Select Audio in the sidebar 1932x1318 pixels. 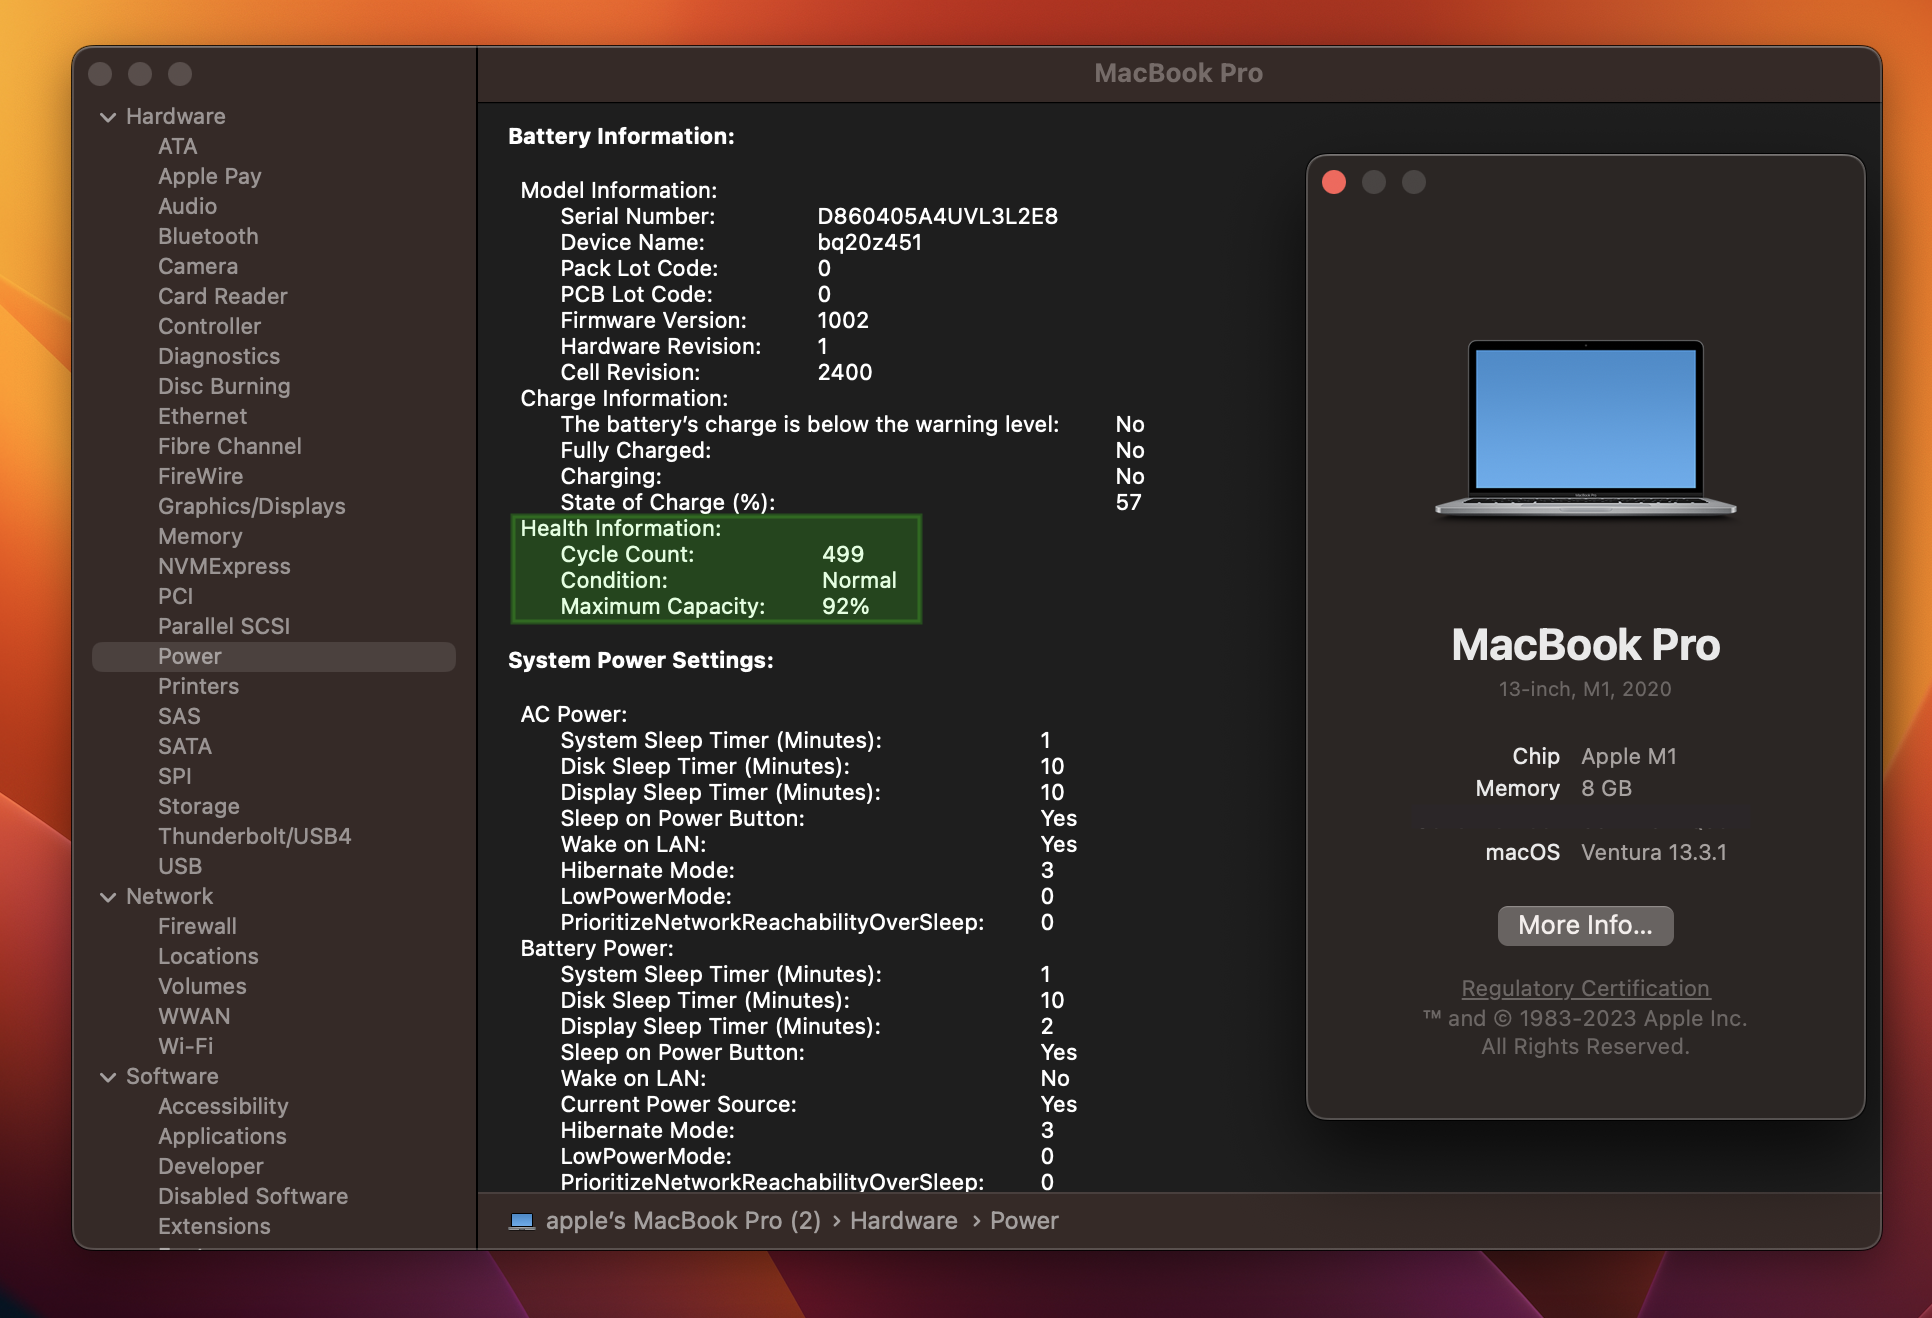click(187, 206)
